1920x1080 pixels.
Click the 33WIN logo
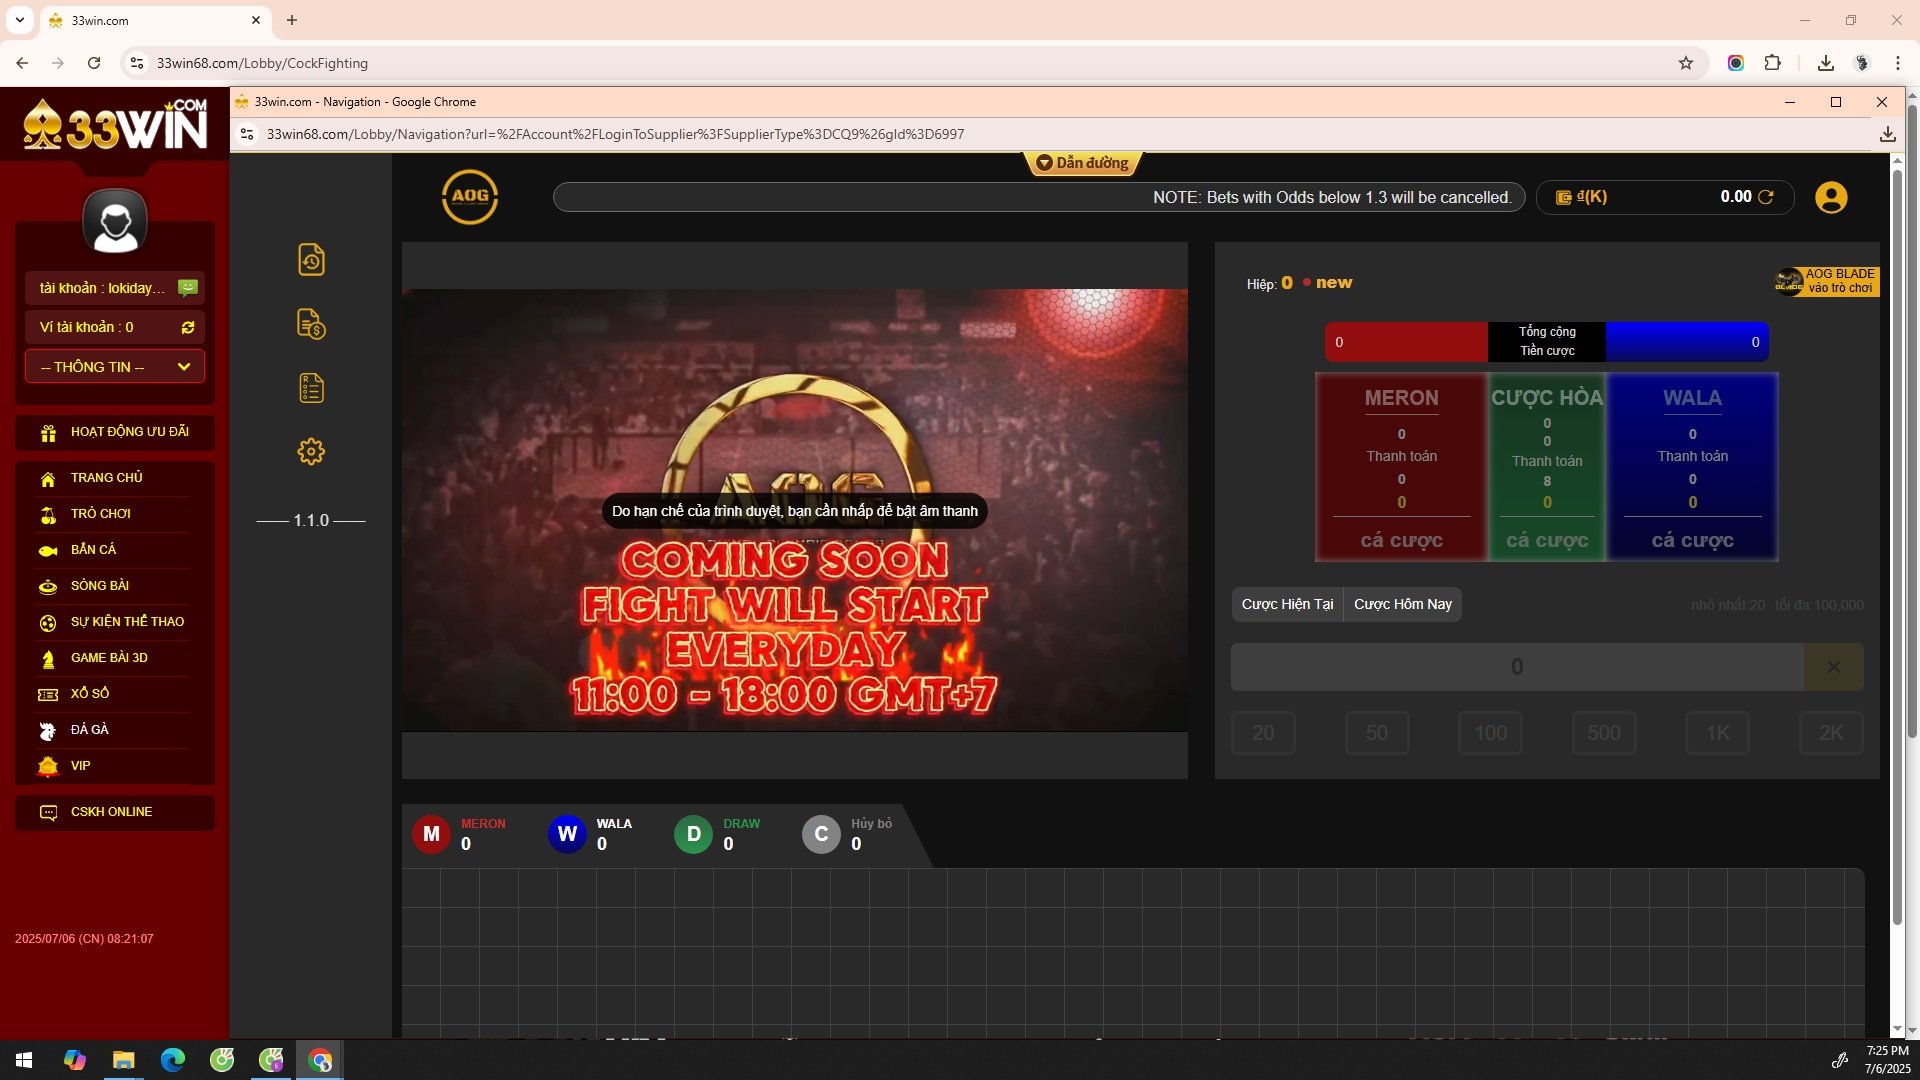point(115,125)
